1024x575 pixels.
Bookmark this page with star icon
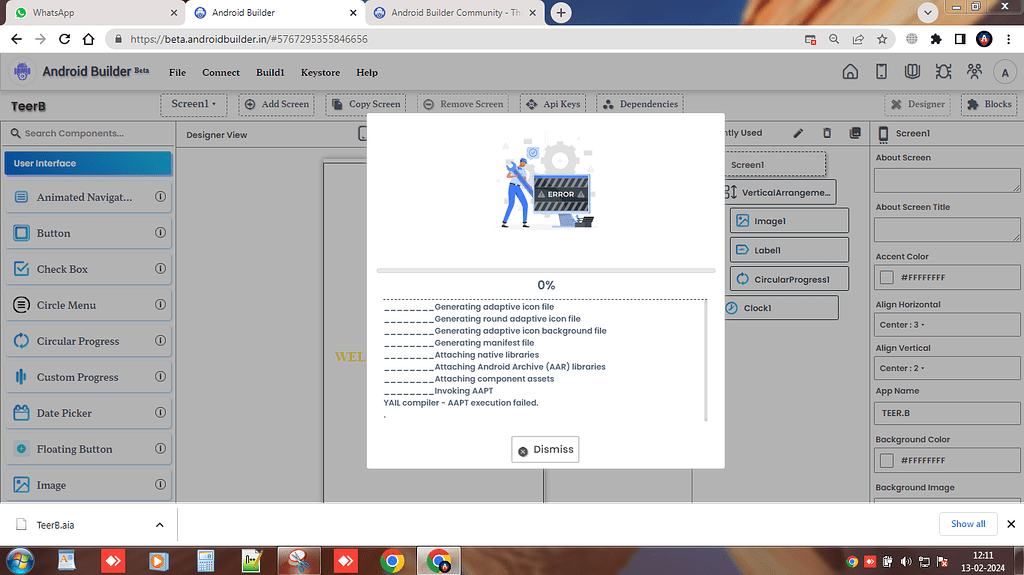pos(882,39)
